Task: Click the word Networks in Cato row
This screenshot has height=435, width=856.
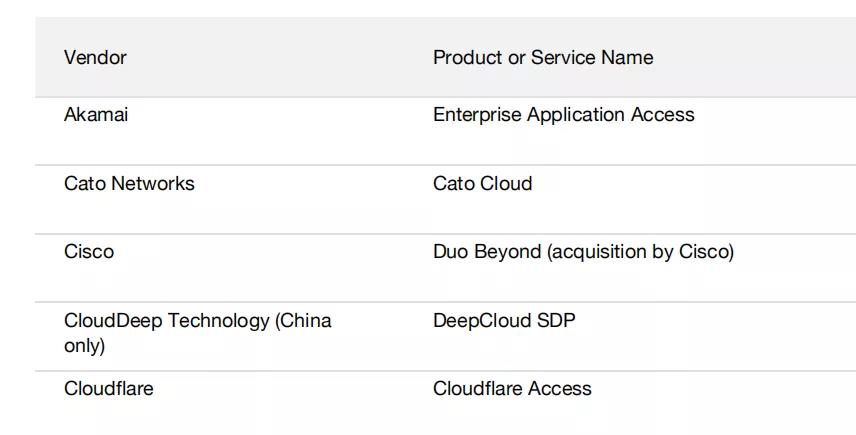Action: [x=153, y=183]
